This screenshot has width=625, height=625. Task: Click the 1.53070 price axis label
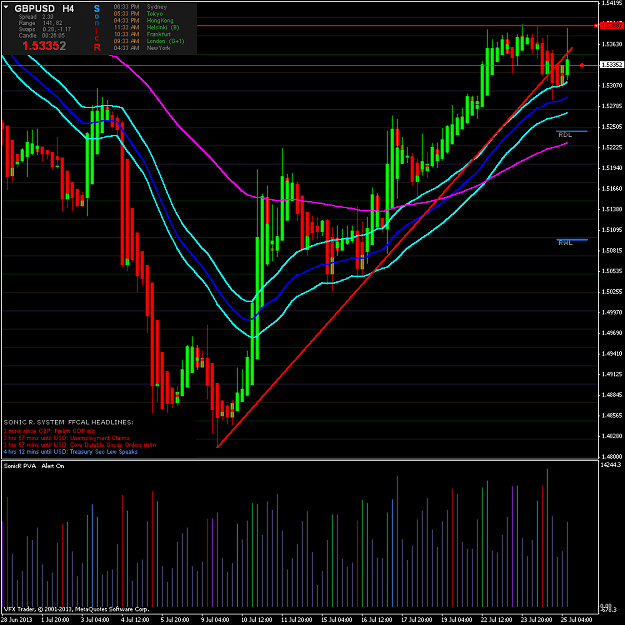click(612, 85)
